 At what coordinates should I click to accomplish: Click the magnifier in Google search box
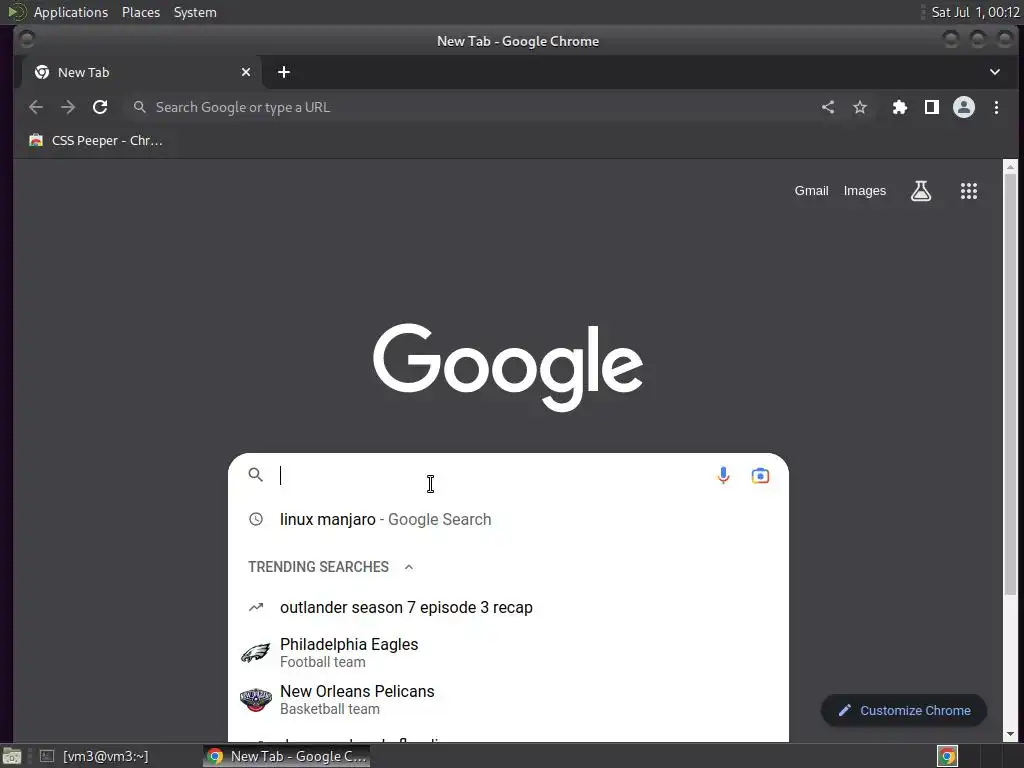[x=255, y=475]
